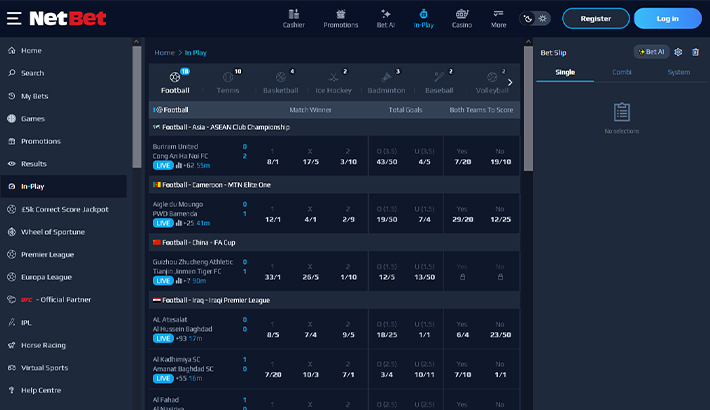Switch to the Single bet slip tab
The height and width of the screenshot is (410, 710).
click(565, 72)
